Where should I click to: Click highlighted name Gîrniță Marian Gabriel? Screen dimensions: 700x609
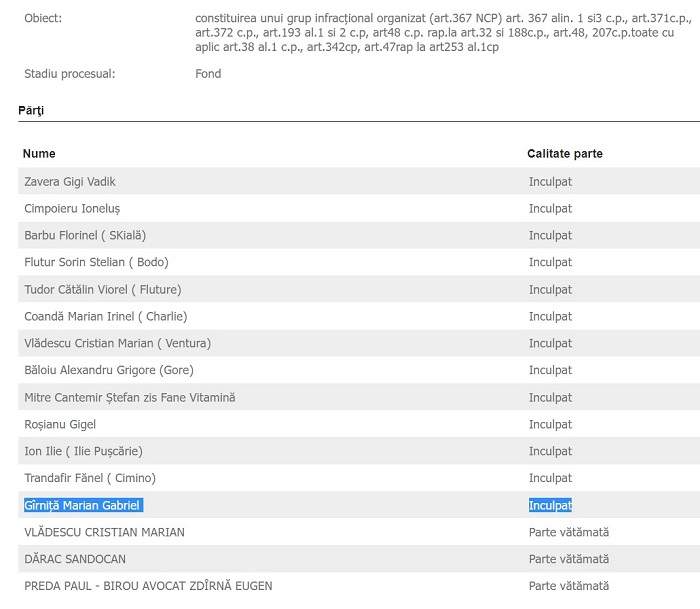point(82,506)
